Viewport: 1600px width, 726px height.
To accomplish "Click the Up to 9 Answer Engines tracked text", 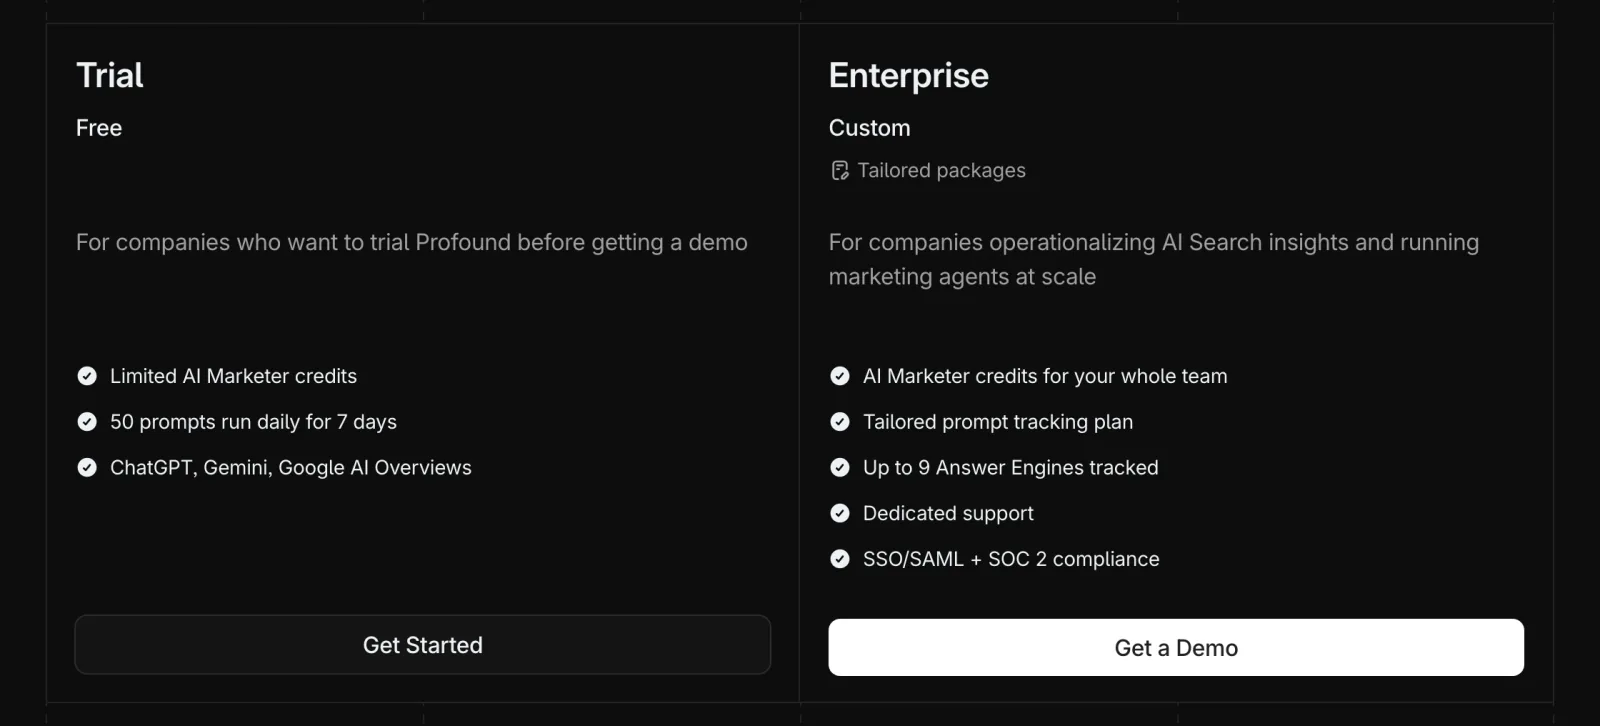I will (1011, 468).
